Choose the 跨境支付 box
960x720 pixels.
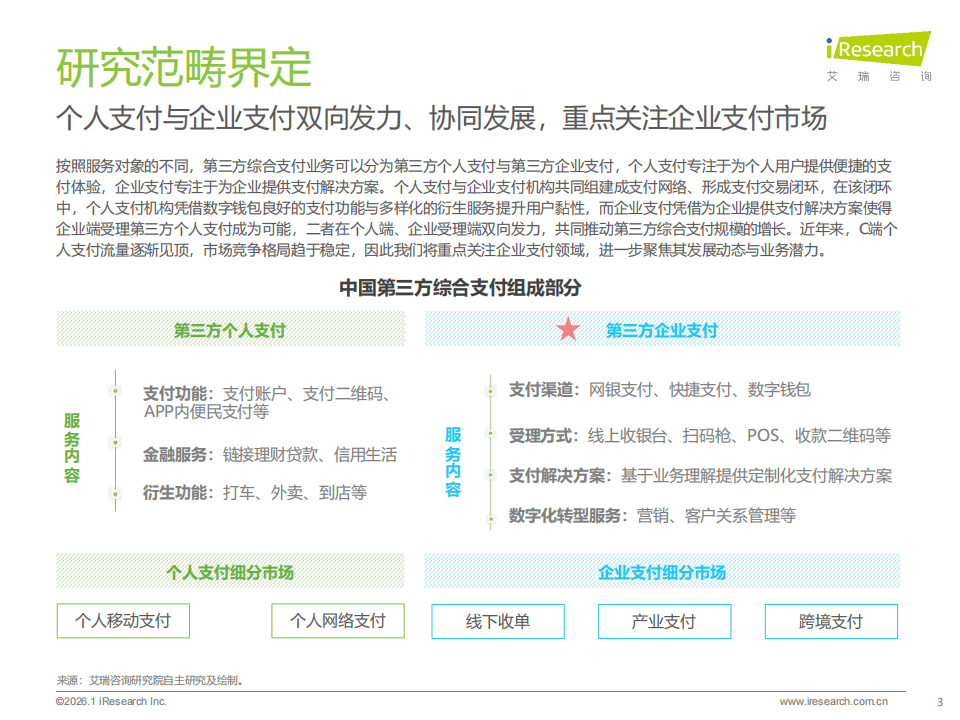pyautogui.click(x=831, y=621)
